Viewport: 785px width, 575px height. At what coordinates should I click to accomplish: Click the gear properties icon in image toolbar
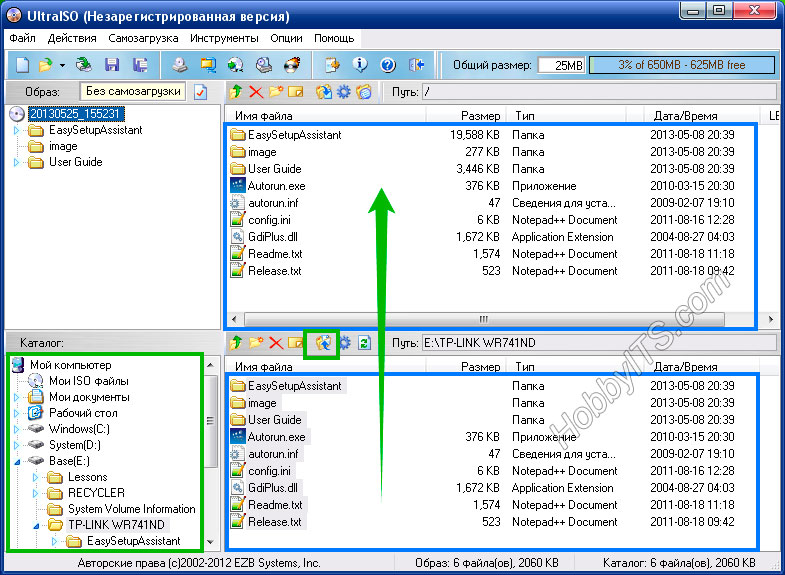[x=344, y=92]
